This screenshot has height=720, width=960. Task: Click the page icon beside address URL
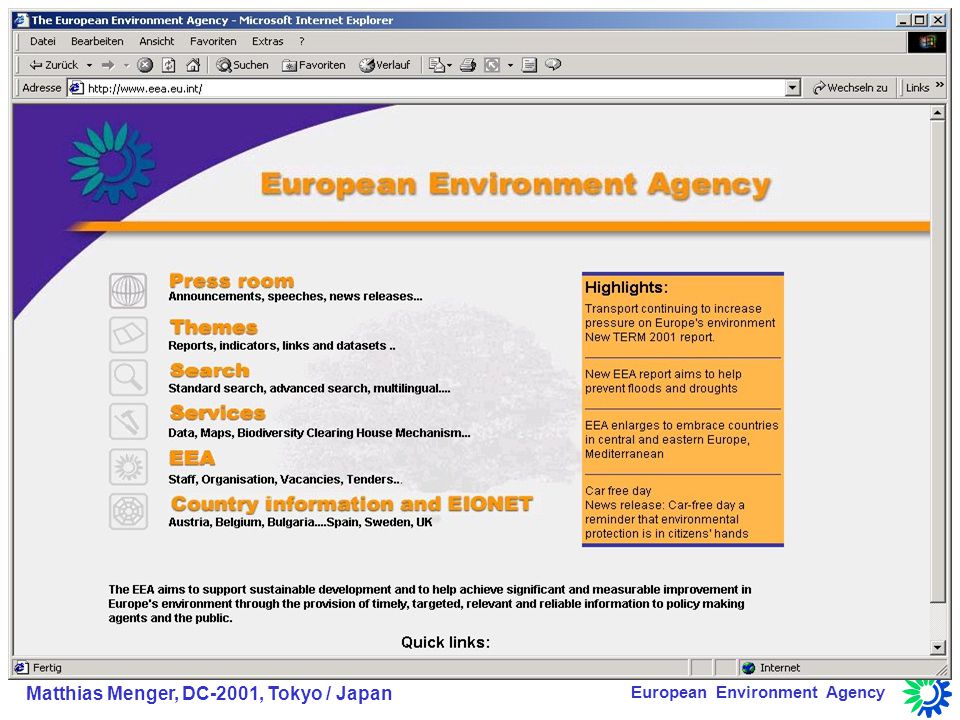tap(76, 88)
